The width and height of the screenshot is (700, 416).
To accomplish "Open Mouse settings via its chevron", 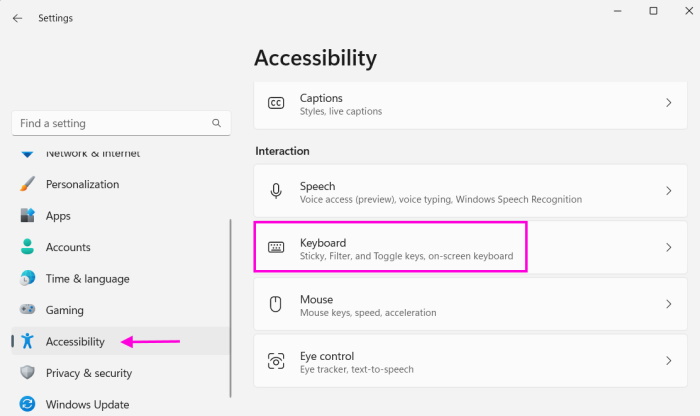I will click(x=668, y=305).
